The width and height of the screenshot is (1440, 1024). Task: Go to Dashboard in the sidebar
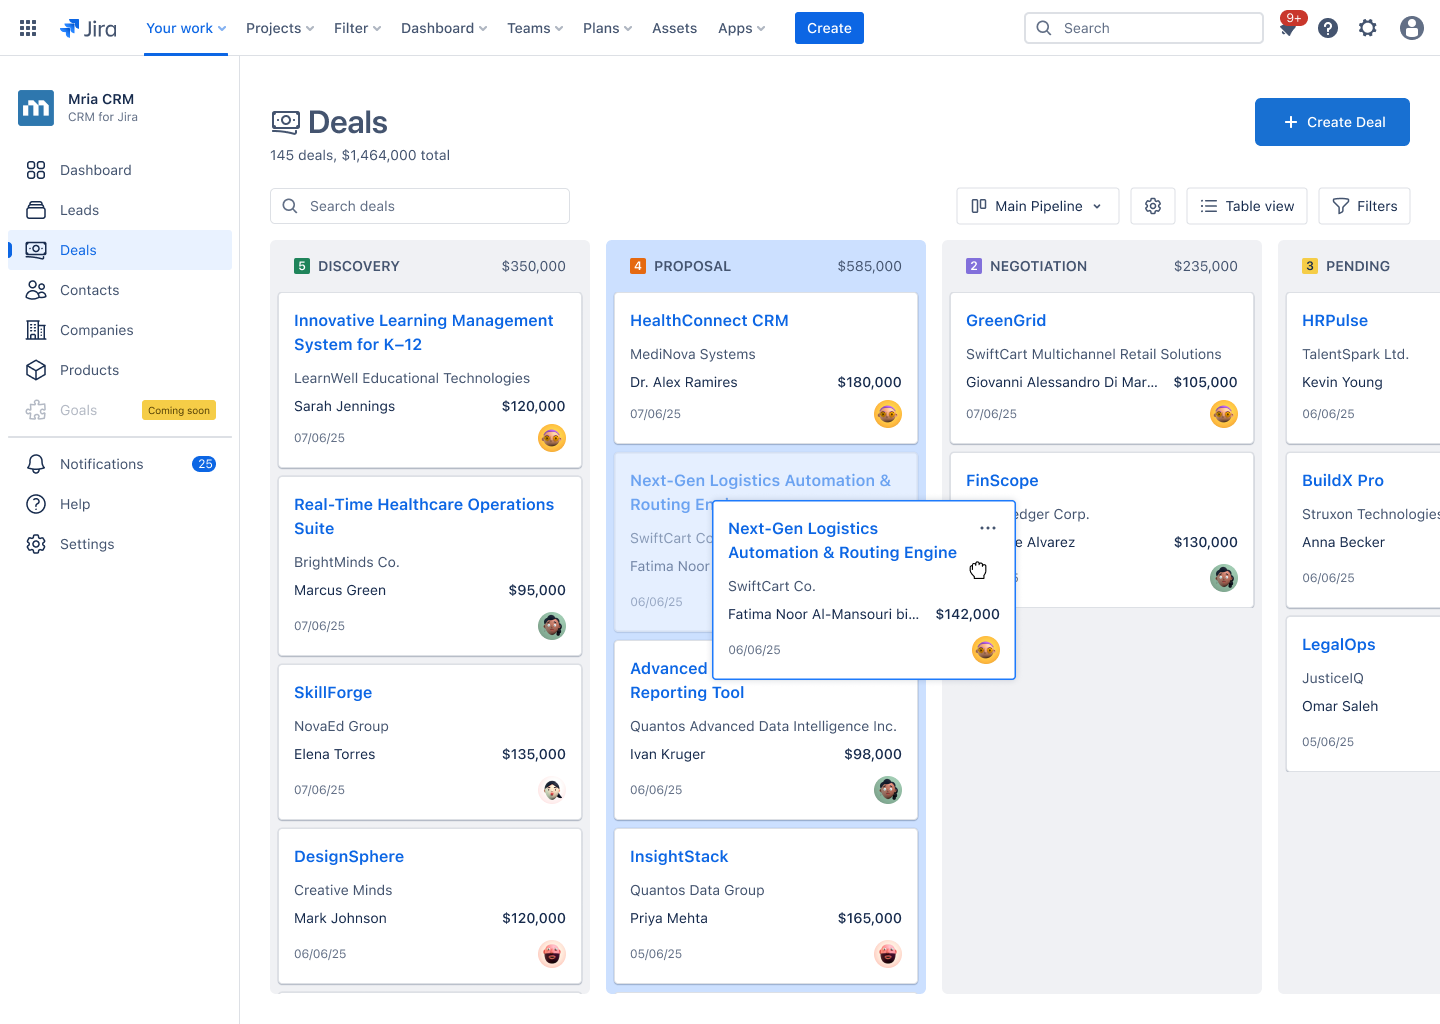click(120, 170)
